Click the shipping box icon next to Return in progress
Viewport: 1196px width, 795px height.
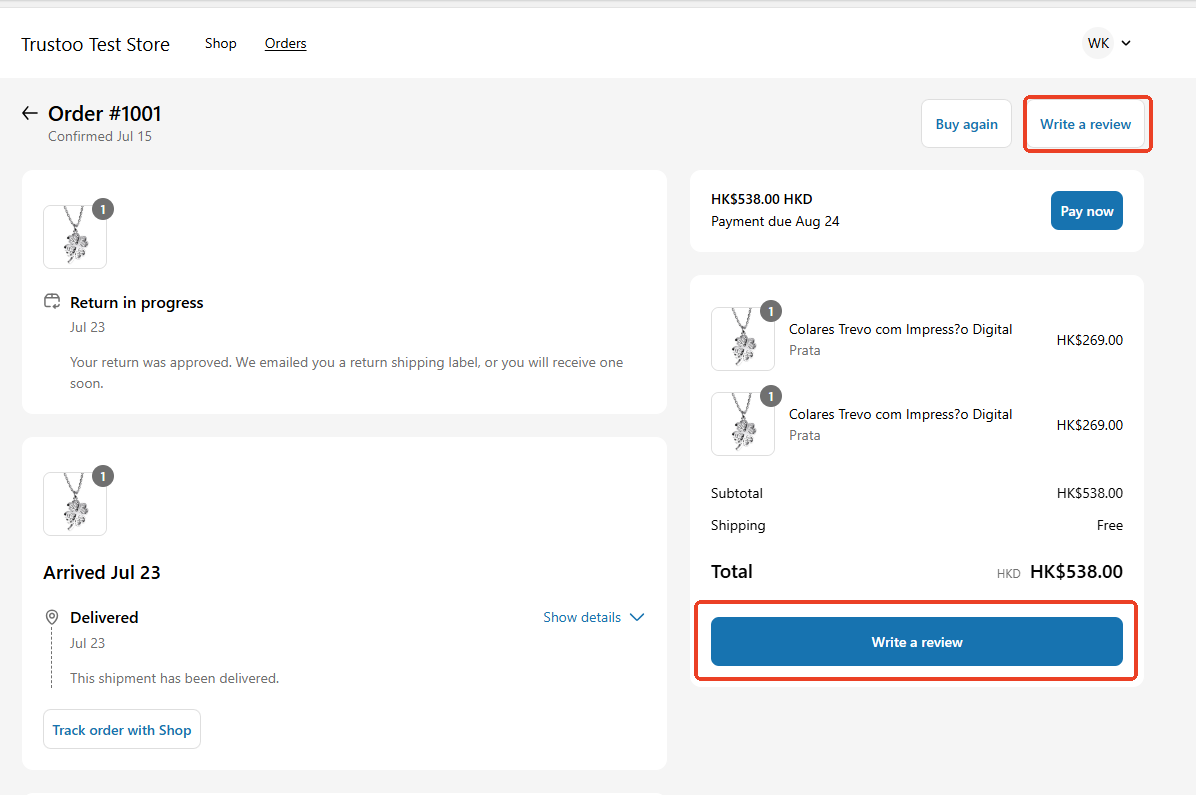click(51, 300)
